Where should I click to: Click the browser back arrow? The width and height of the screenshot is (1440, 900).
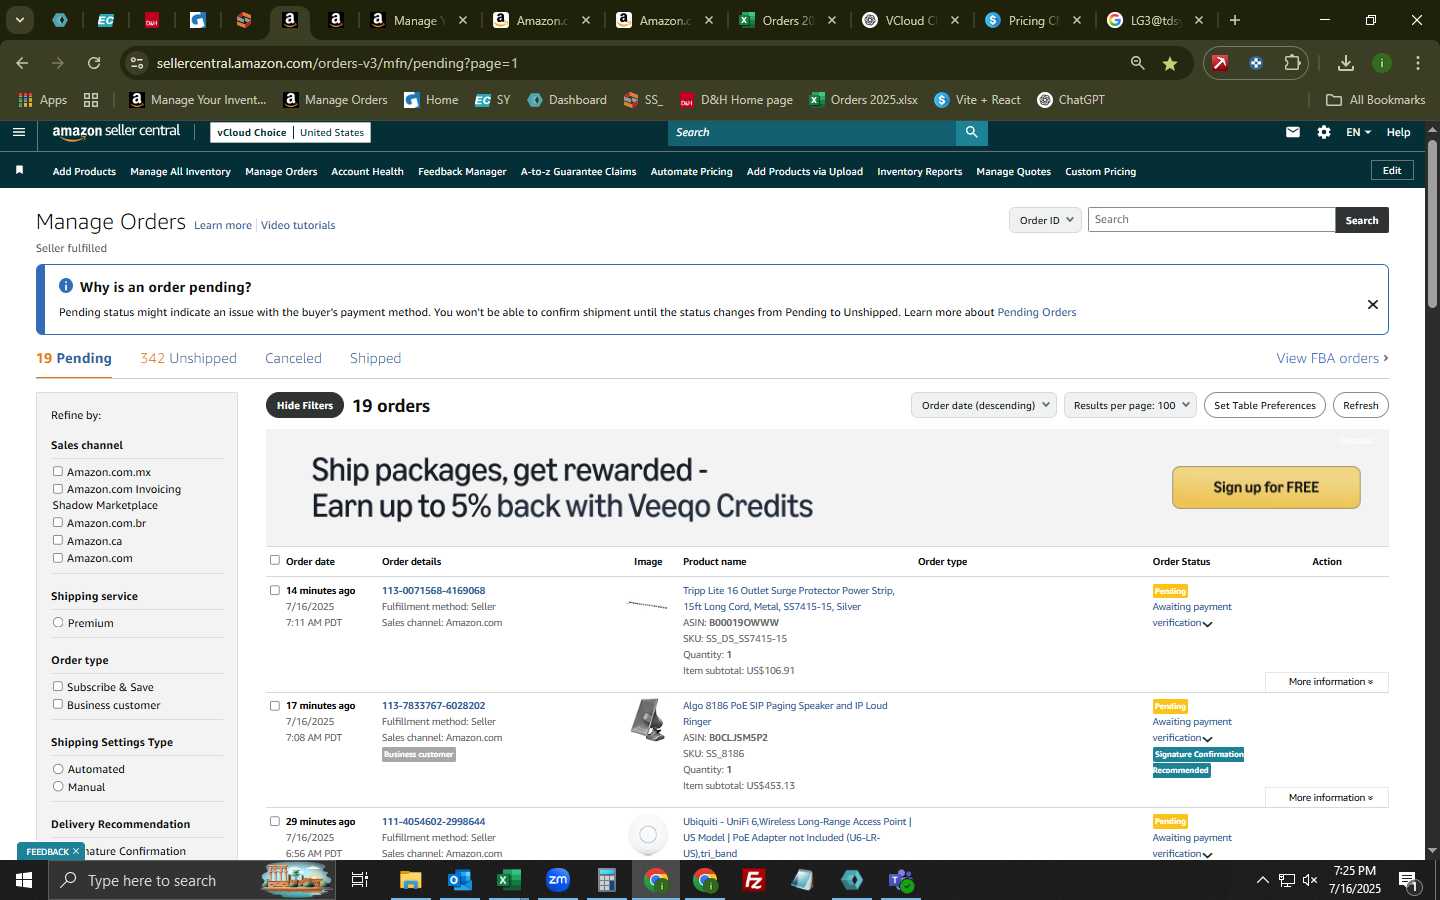coord(22,63)
